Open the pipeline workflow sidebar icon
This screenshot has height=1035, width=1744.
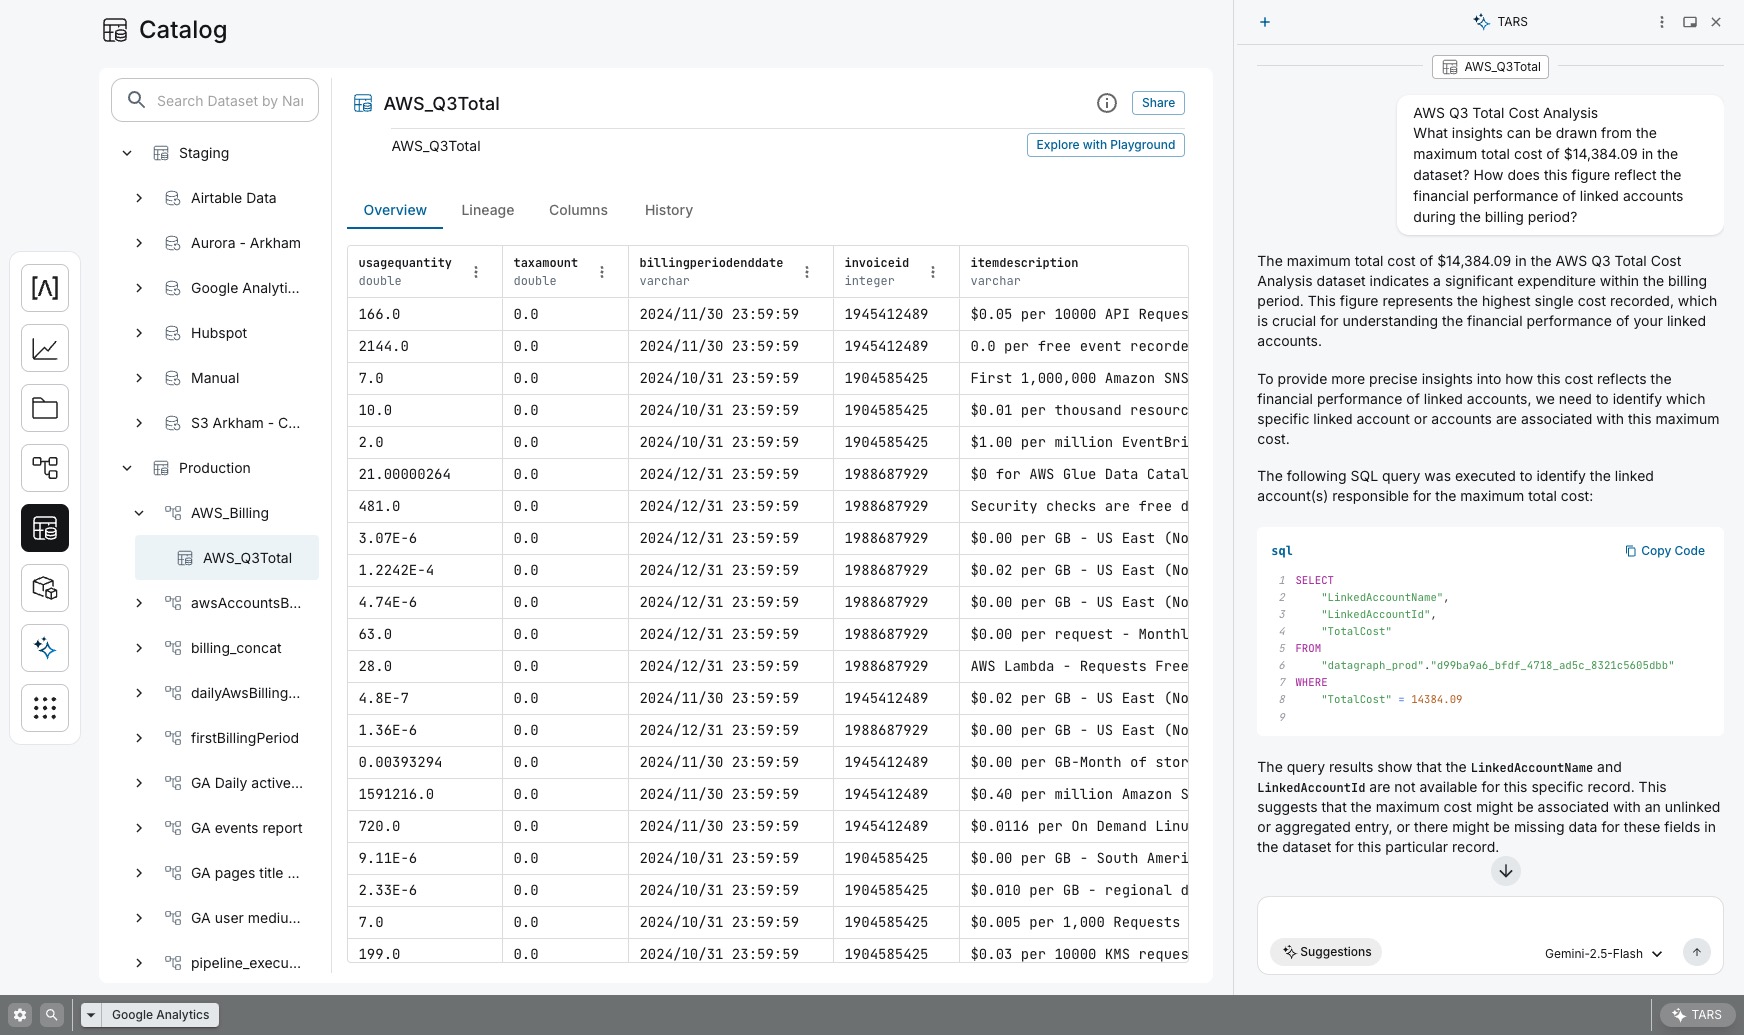(45, 468)
